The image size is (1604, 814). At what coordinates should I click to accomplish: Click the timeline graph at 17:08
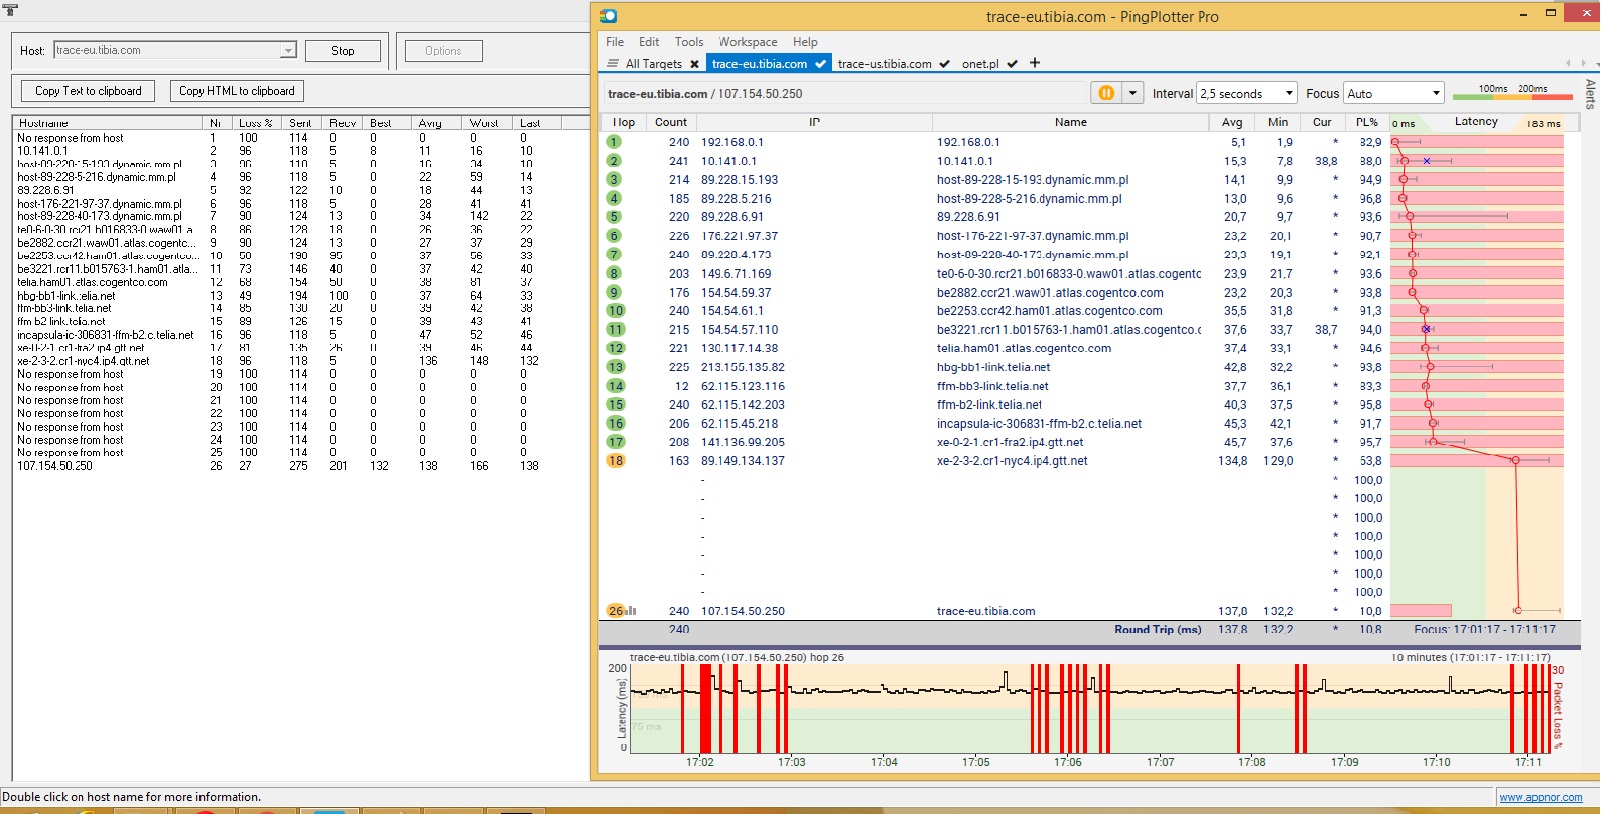pos(1252,708)
